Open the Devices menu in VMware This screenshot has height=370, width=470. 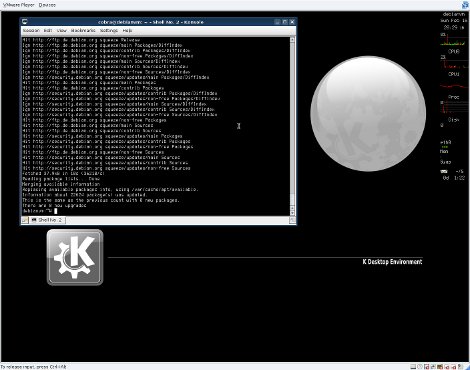(47, 5)
